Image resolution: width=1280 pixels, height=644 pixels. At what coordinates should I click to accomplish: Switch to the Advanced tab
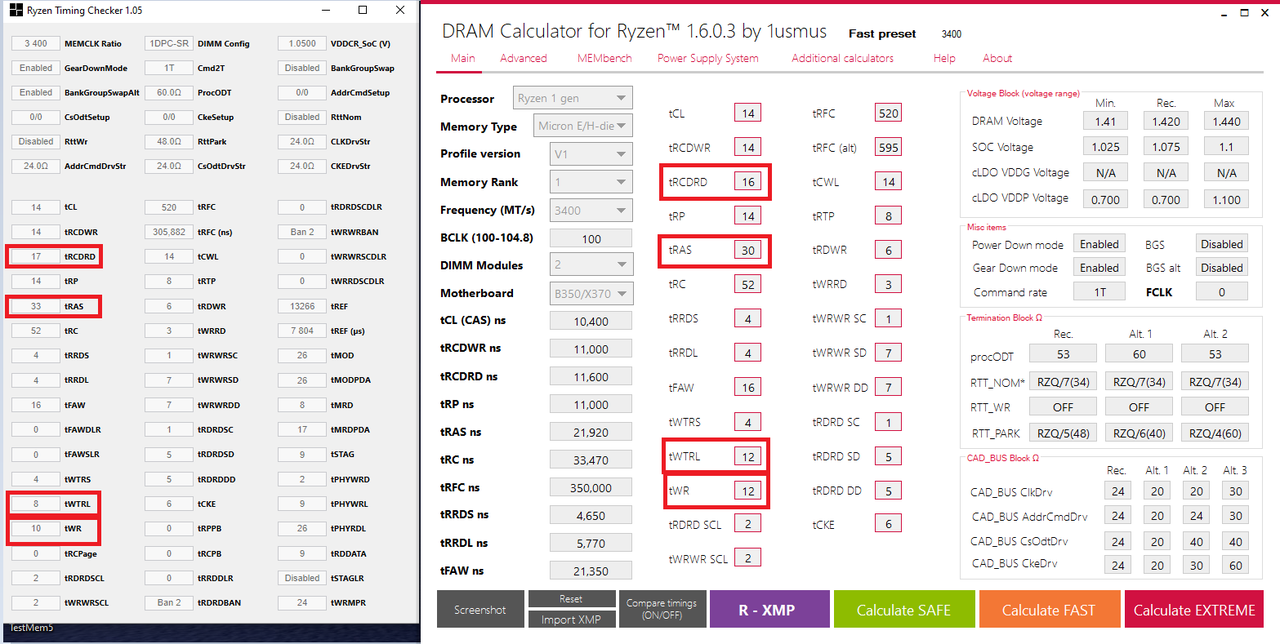tap(523, 58)
